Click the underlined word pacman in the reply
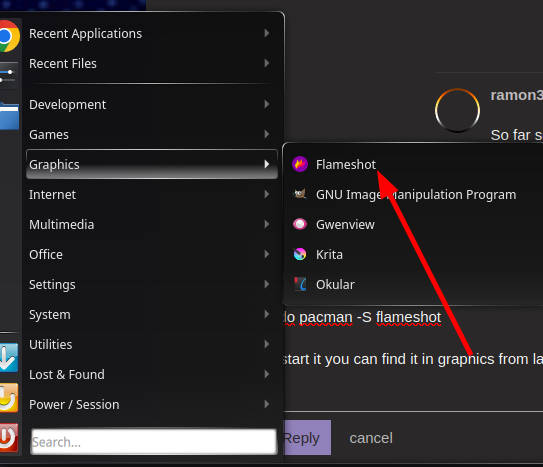 326,318
